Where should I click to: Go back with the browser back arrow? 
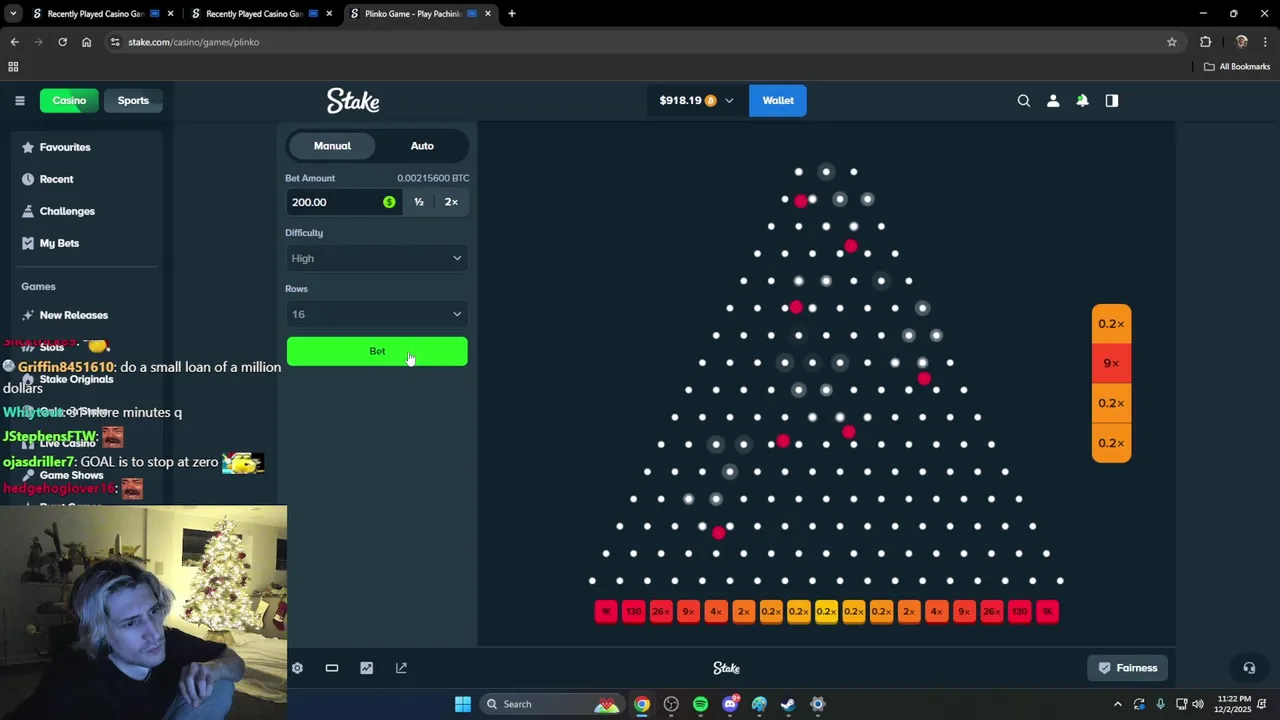[x=14, y=42]
